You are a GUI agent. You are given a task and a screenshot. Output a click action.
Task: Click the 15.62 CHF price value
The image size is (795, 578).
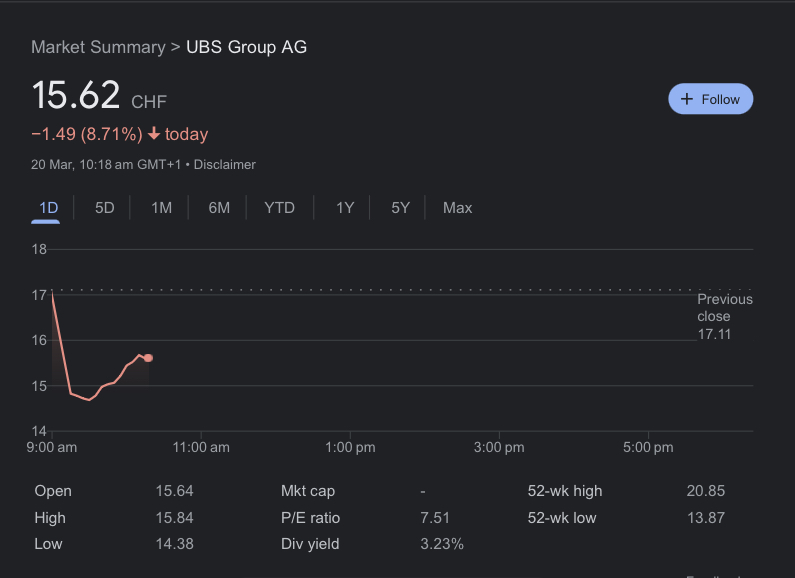[x=76, y=96]
